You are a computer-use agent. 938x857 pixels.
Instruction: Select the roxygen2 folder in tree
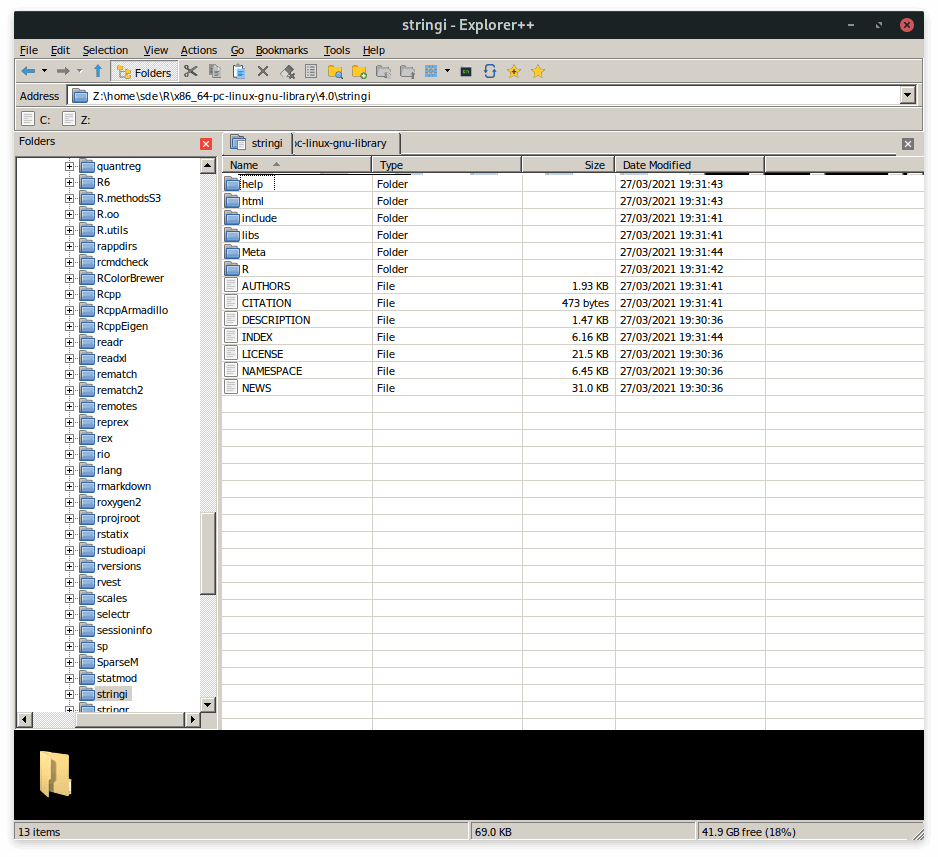click(x=111, y=502)
